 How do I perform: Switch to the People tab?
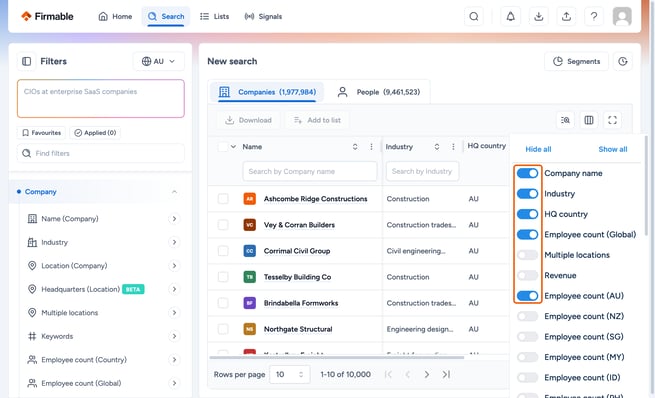click(379, 92)
